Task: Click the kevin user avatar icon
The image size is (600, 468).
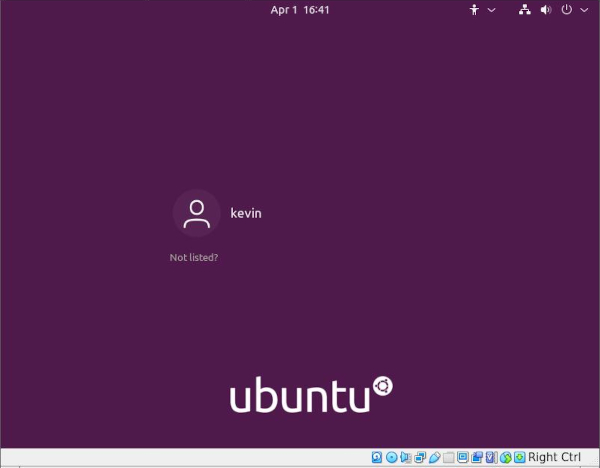Action: (x=197, y=213)
